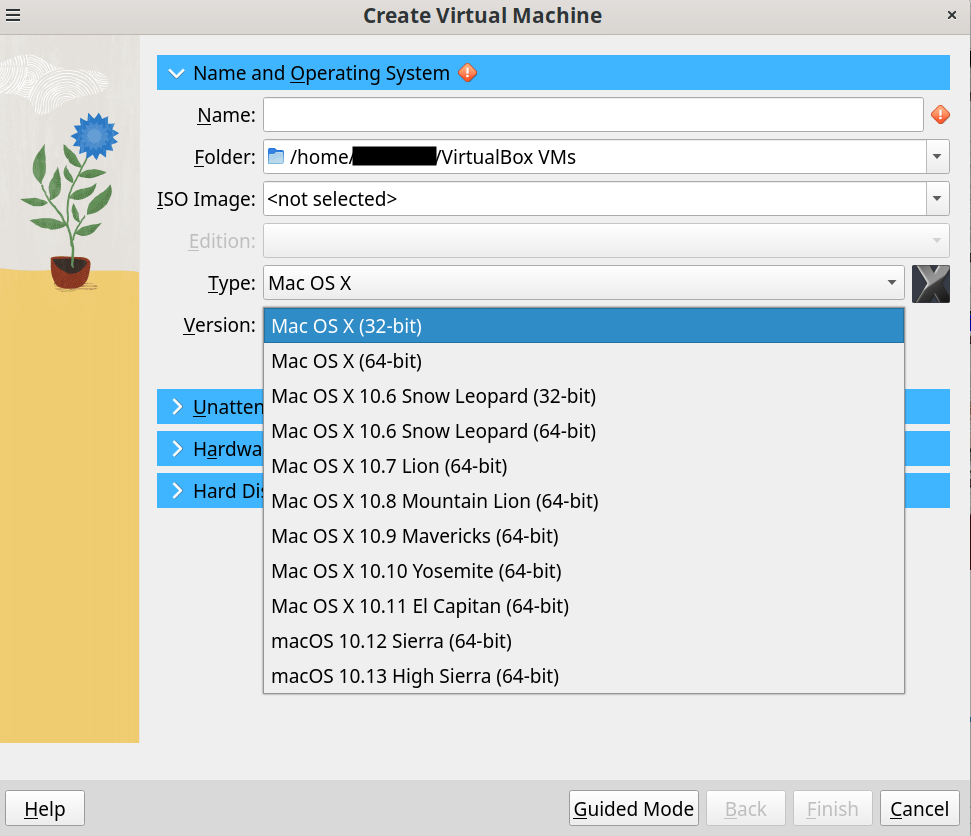Click the Mac OS X type logo icon
Viewport: 971px width, 836px height.
click(930, 284)
